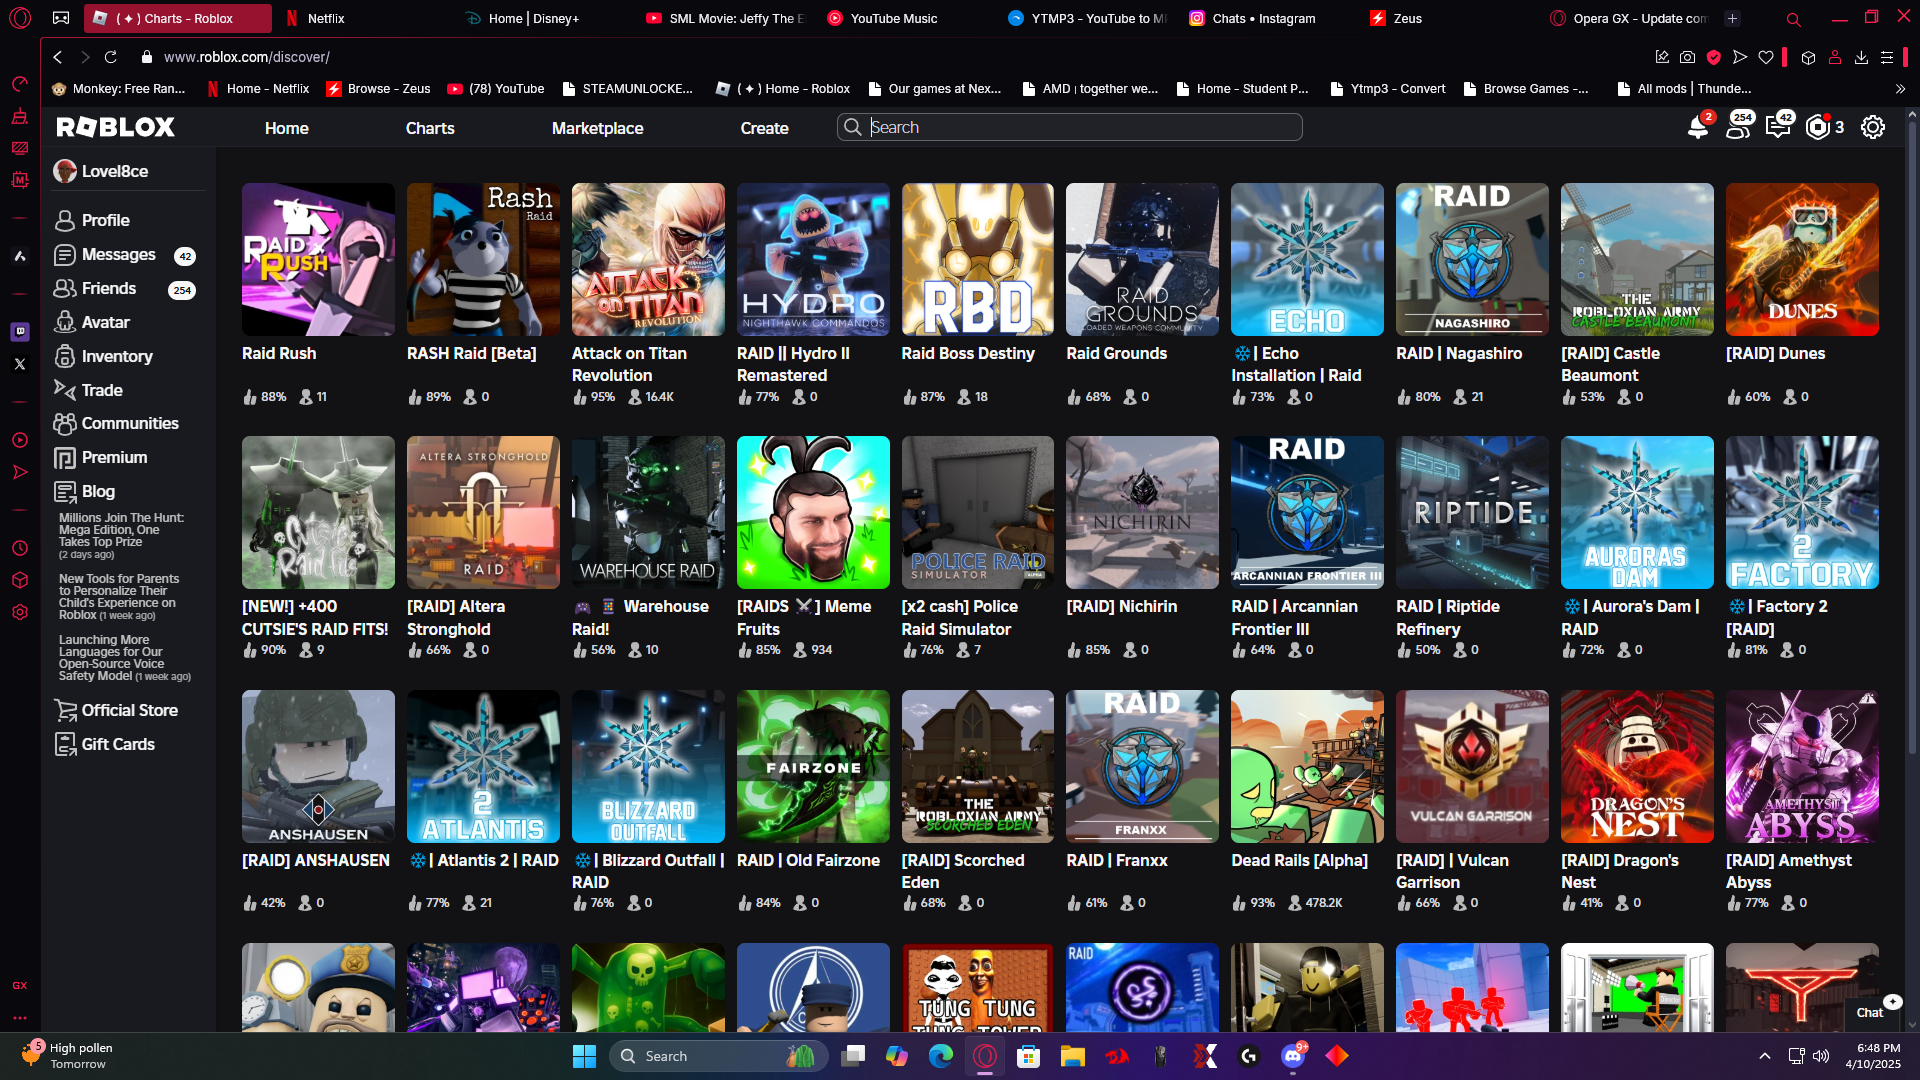Open Trade in left sidebar
This screenshot has height=1080, width=1920.
coord(101,390)
